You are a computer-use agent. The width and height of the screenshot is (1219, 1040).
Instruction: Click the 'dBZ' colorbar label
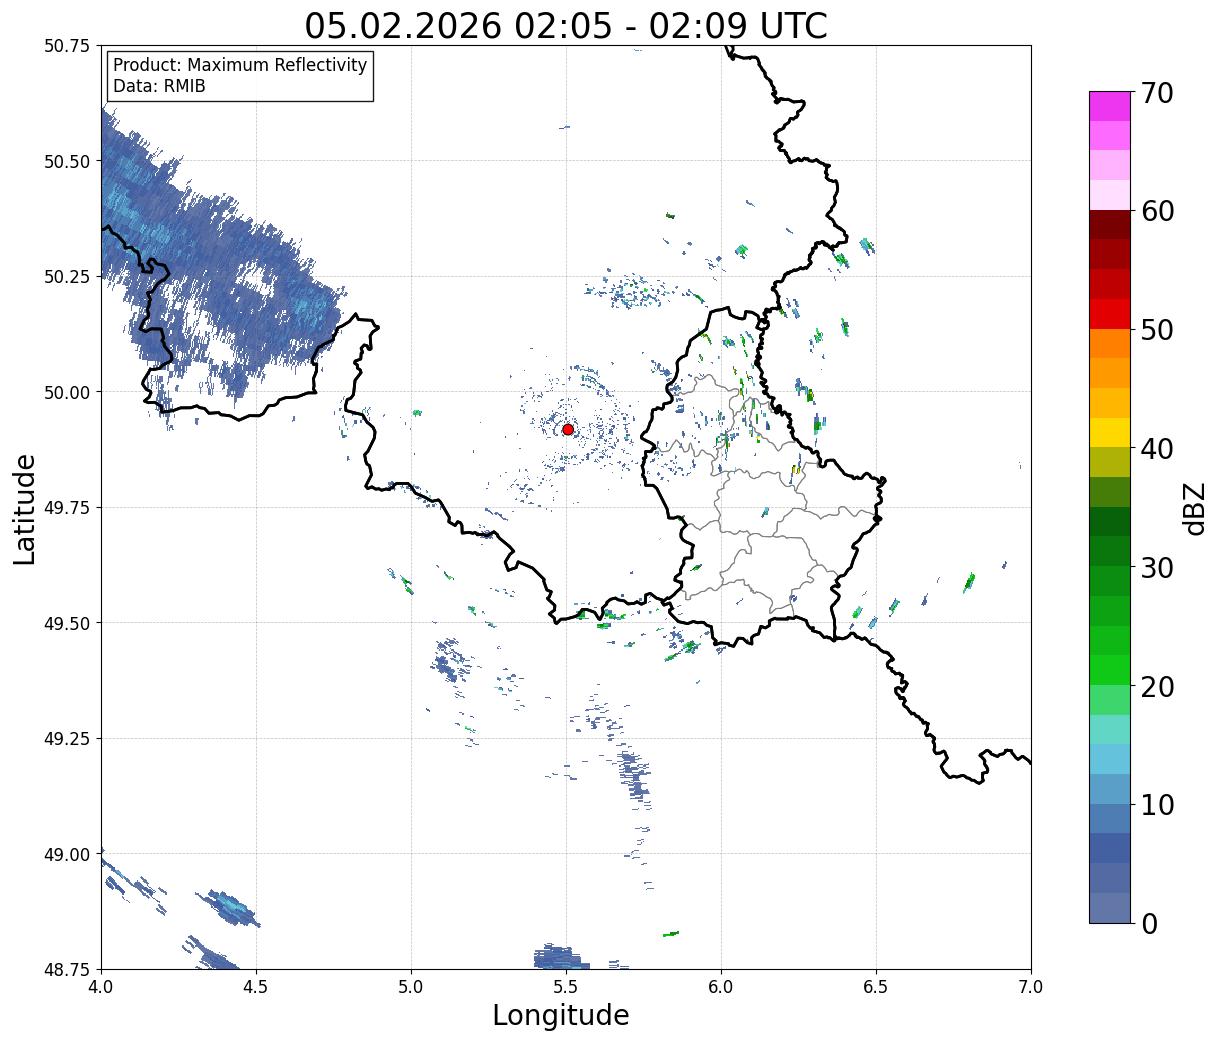[x=1194, y=508]
